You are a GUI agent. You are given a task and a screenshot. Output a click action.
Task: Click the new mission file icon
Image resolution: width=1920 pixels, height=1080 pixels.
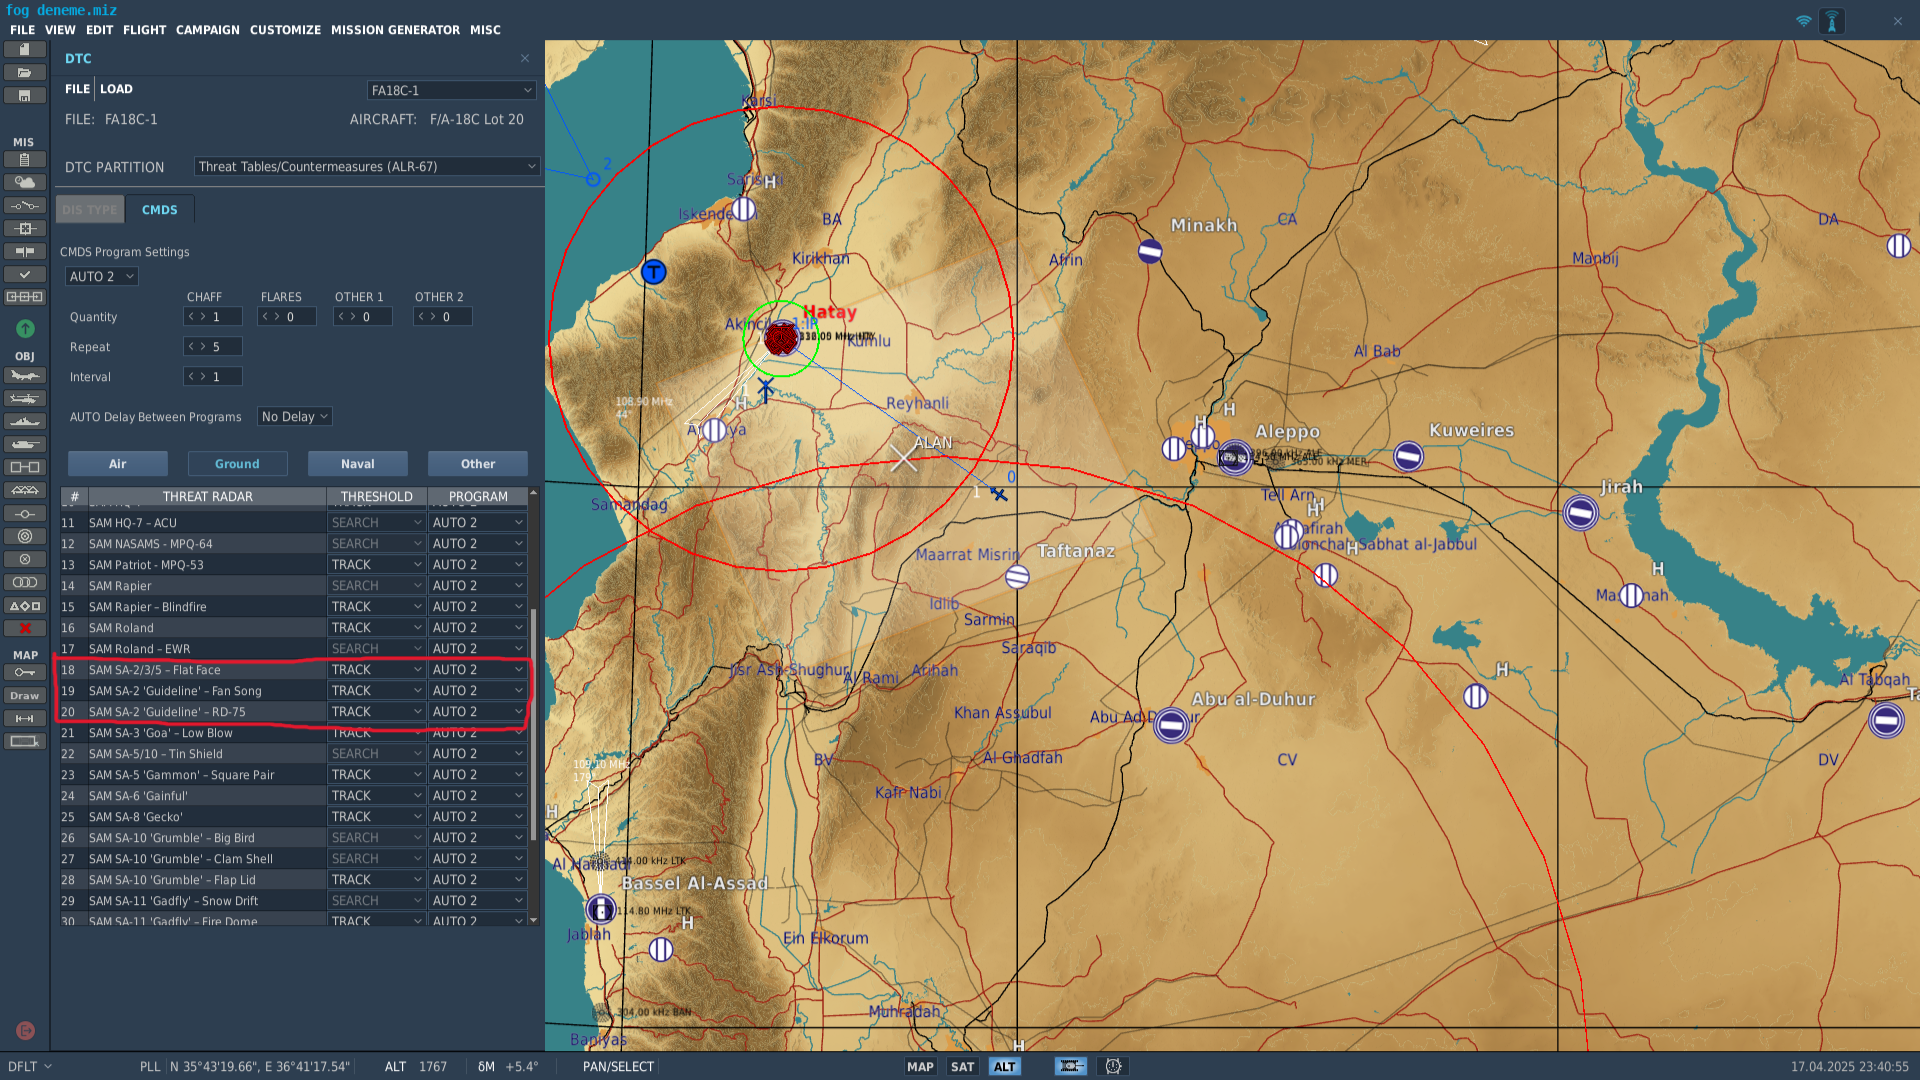pyautogui.click(x=25, y=49)
